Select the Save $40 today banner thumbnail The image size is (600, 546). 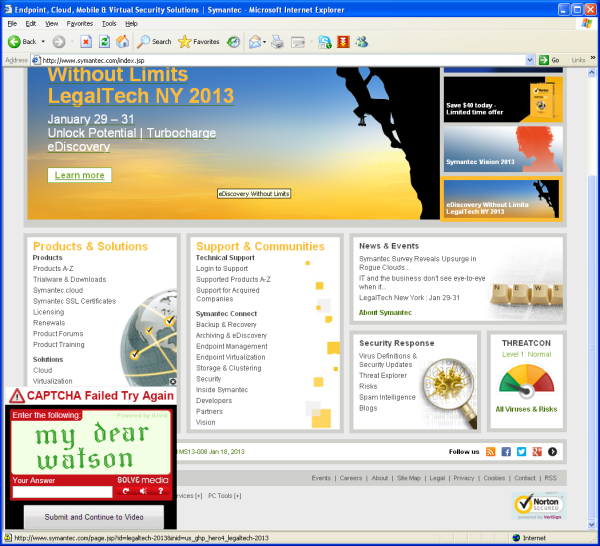coord(503,99)
